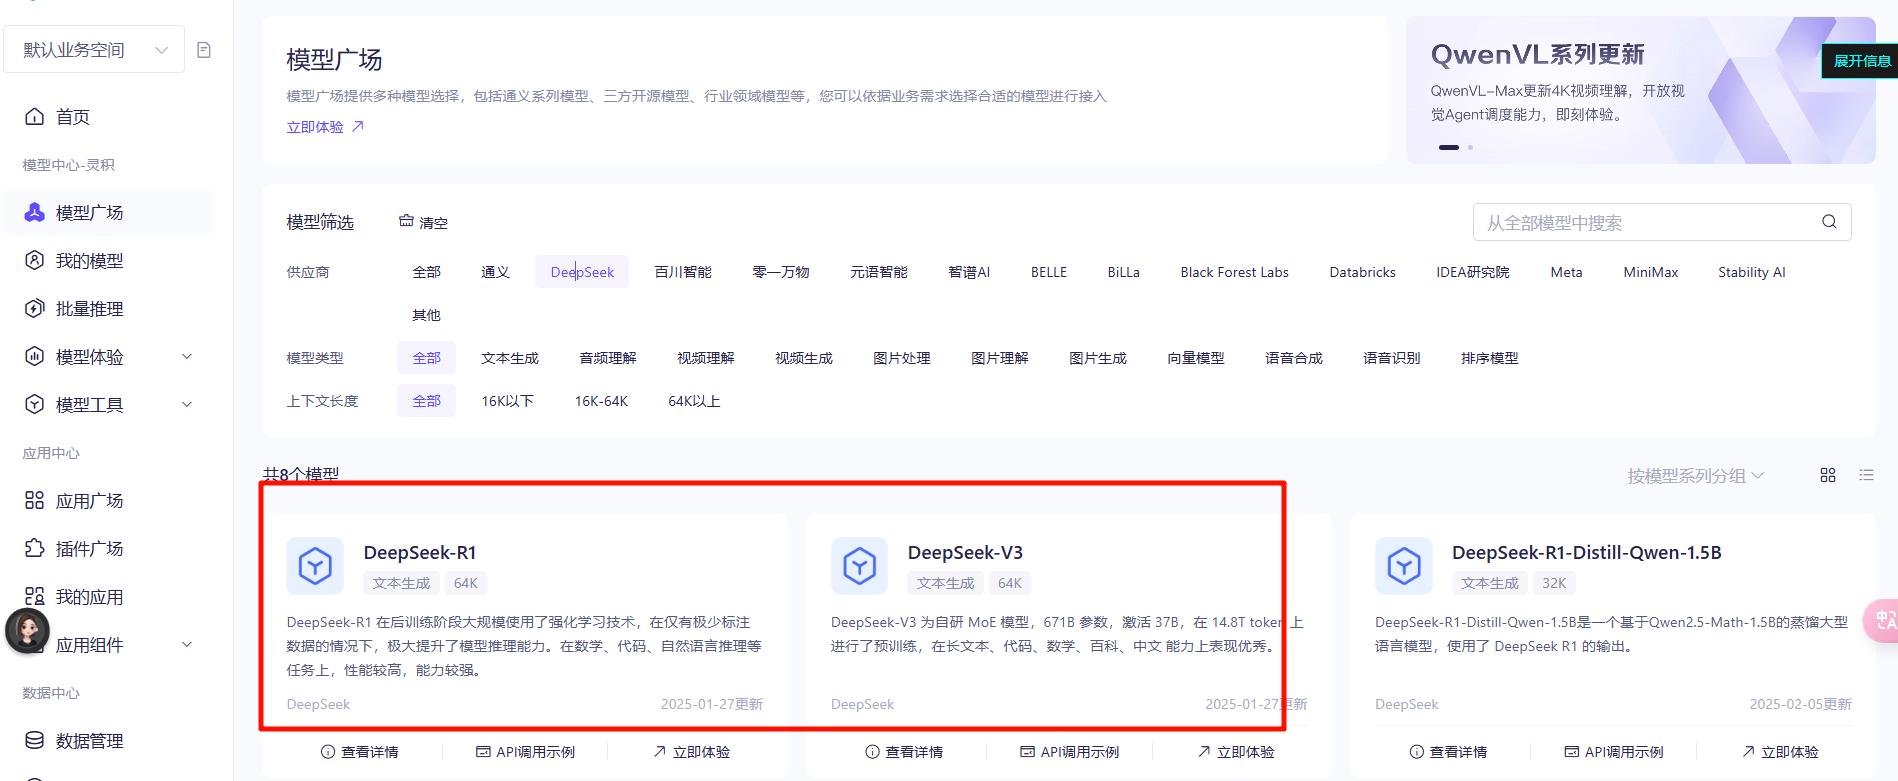Select 其他 supplier filter

[x=426, y=315]
